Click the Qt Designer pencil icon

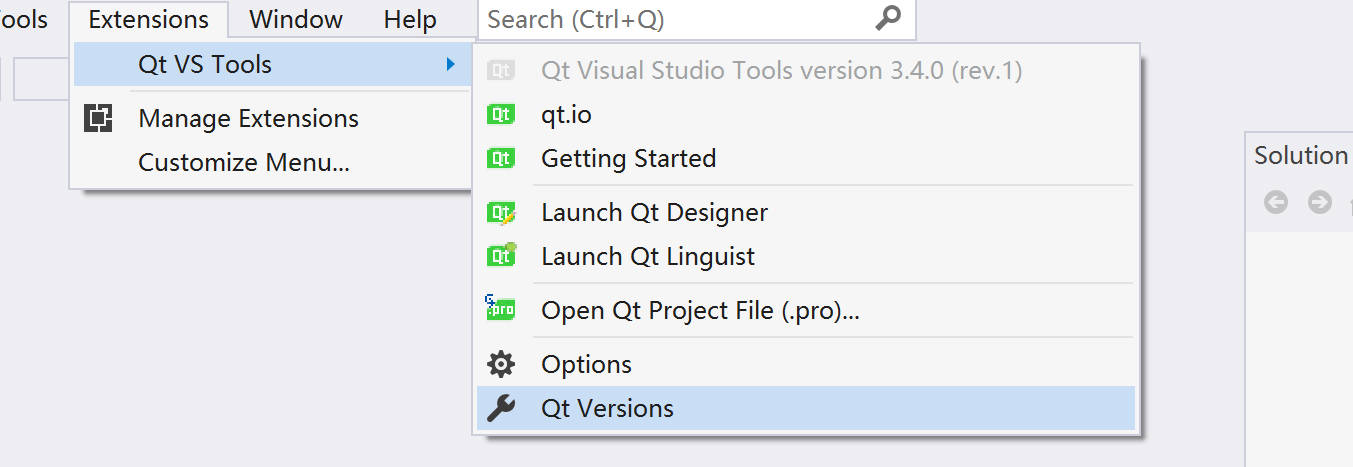pos(500,212)
